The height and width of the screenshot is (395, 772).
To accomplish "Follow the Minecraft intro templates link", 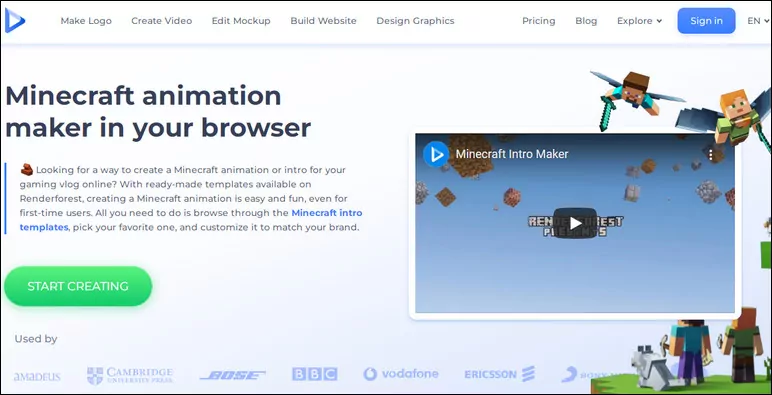I will 191,220.
